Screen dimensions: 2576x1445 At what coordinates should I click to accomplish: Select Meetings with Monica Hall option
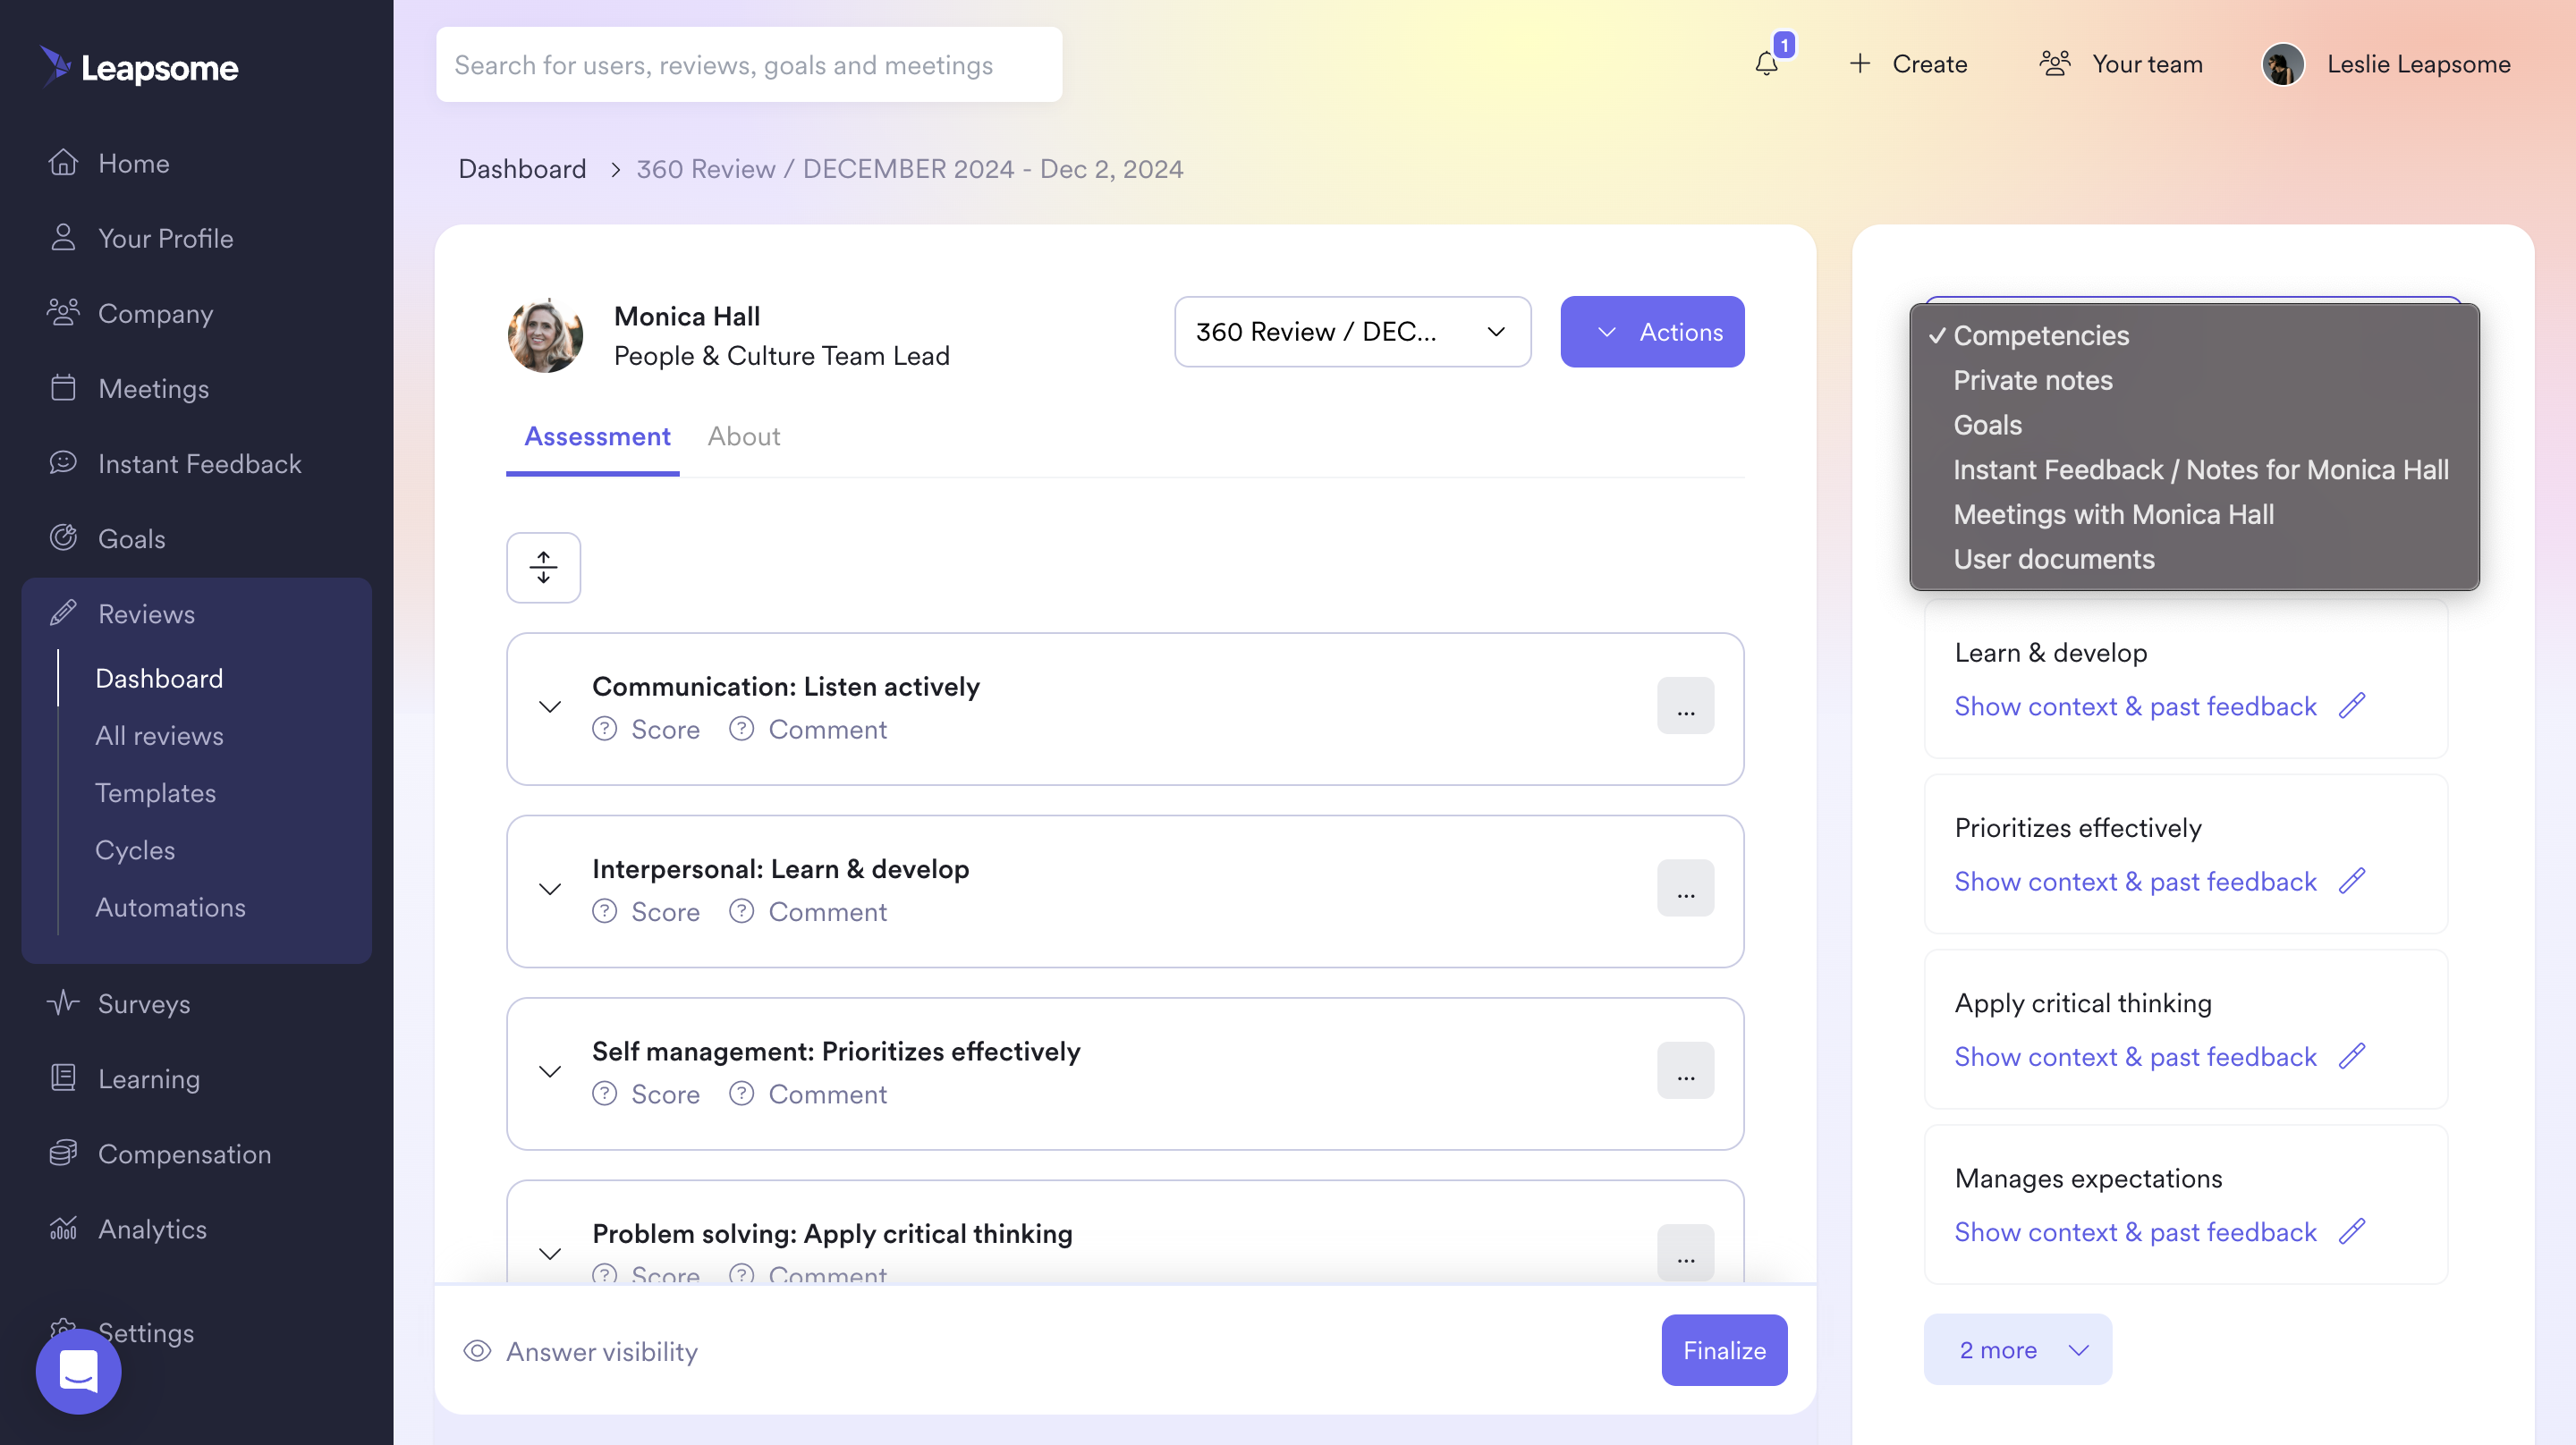2194,514
